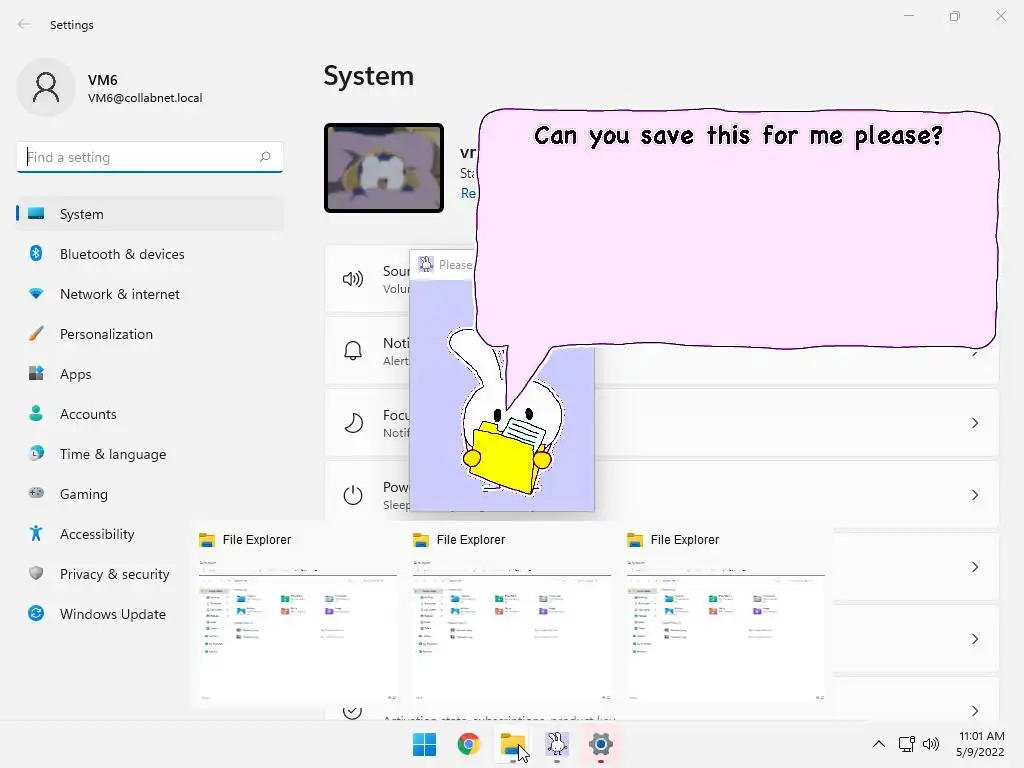This screenshot has width=1024, height=768.
Task: Click the Accessibility figure icon
Action: (x=36, y=534)
